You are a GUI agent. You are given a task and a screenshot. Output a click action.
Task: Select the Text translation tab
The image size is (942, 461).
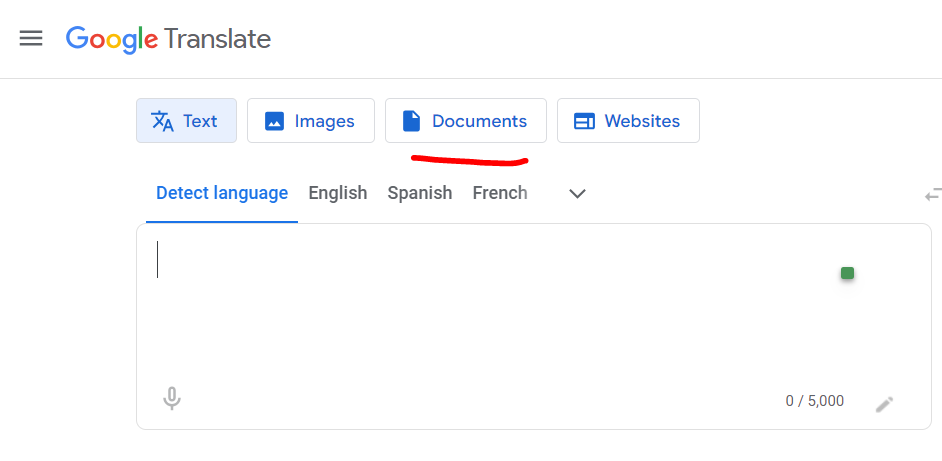point(186,121)
